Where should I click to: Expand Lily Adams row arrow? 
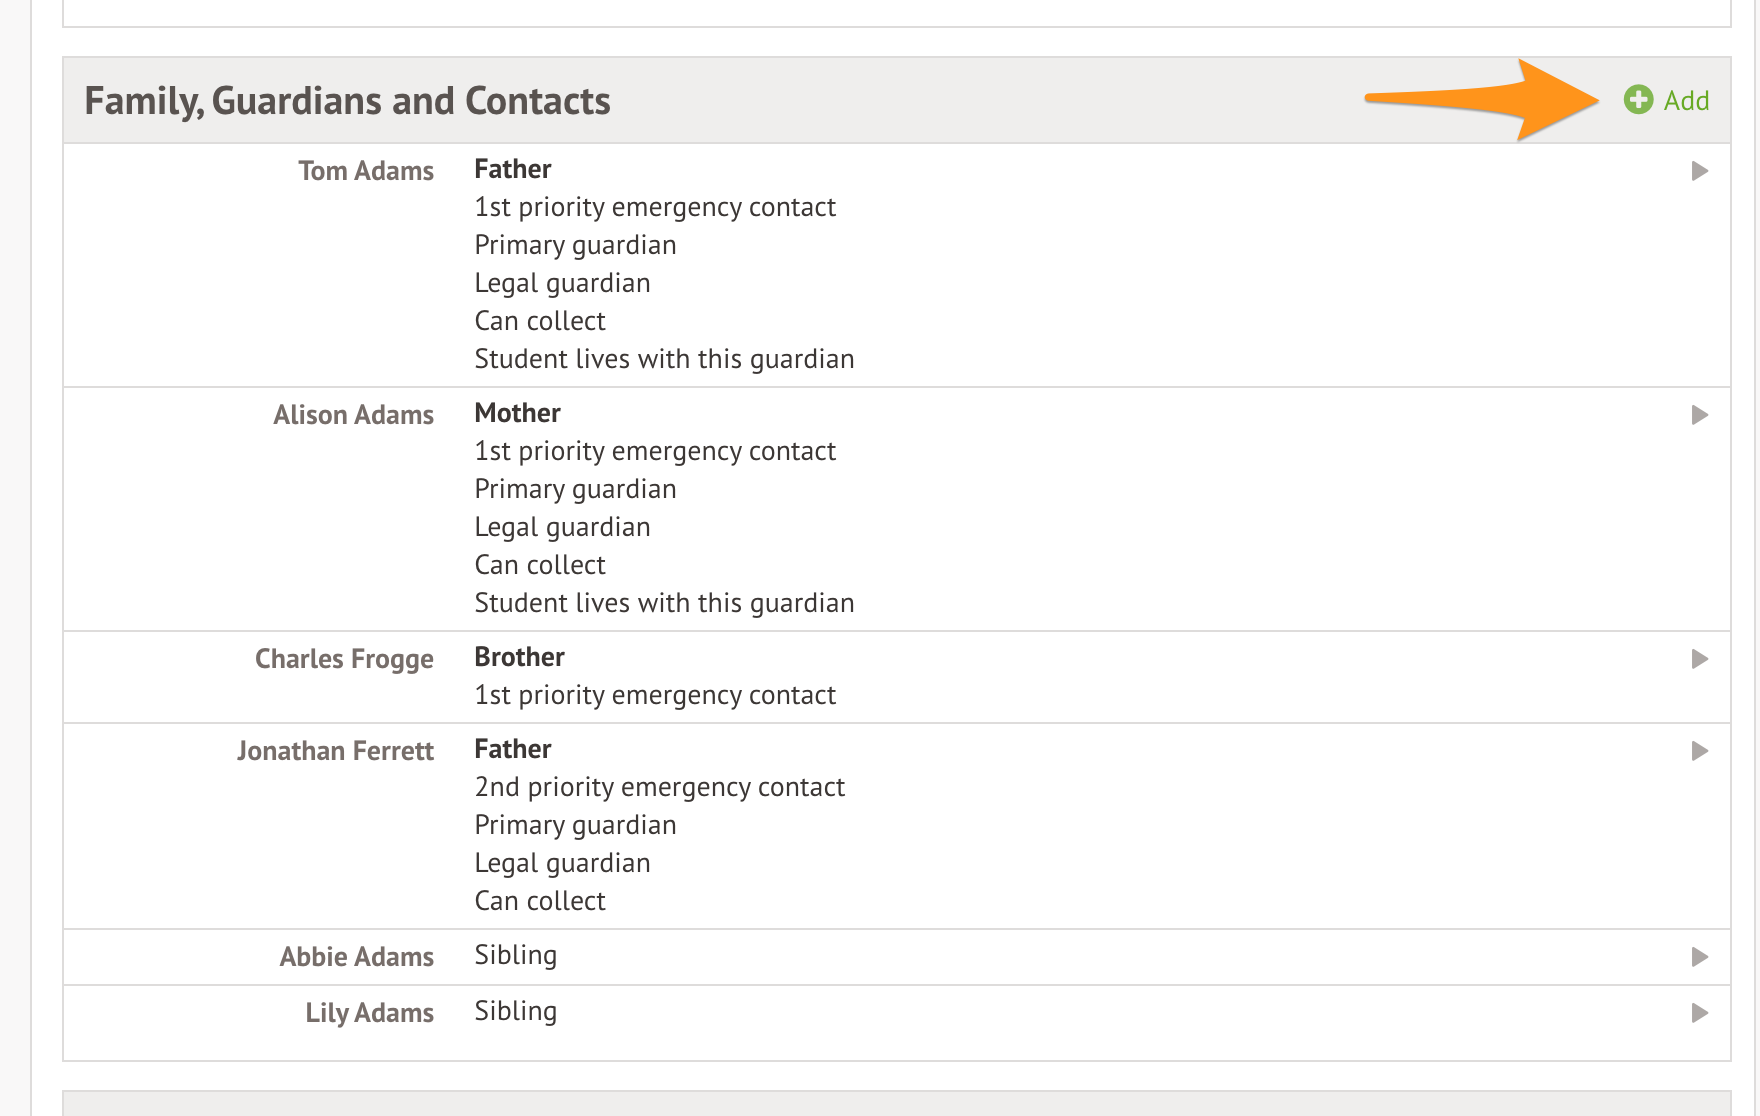click(x=1699, y=1013)
